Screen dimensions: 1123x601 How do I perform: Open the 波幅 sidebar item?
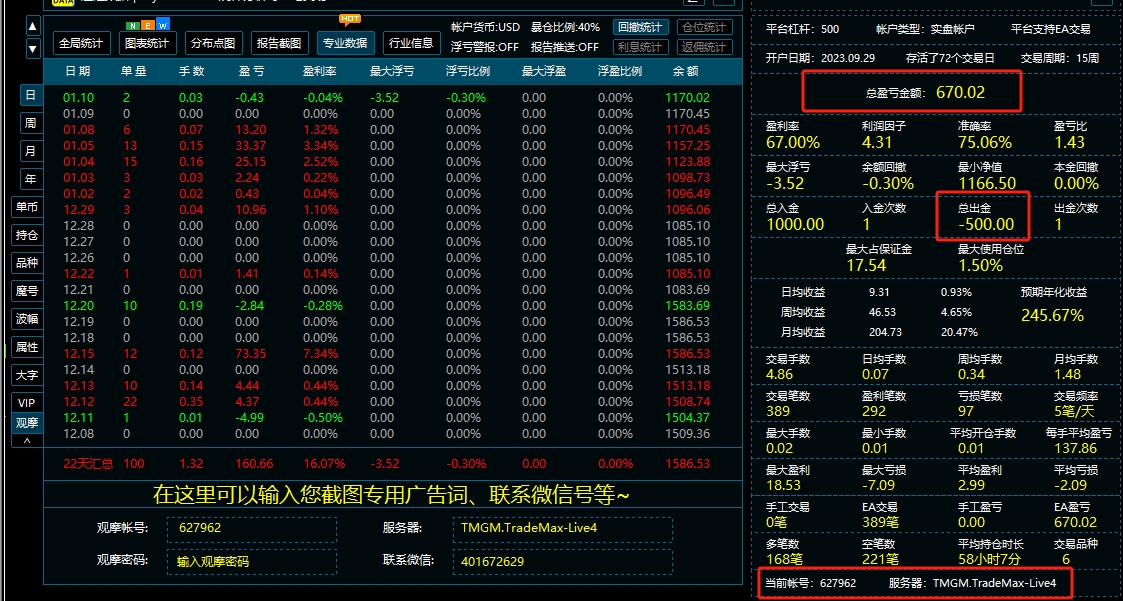(27, 319)
